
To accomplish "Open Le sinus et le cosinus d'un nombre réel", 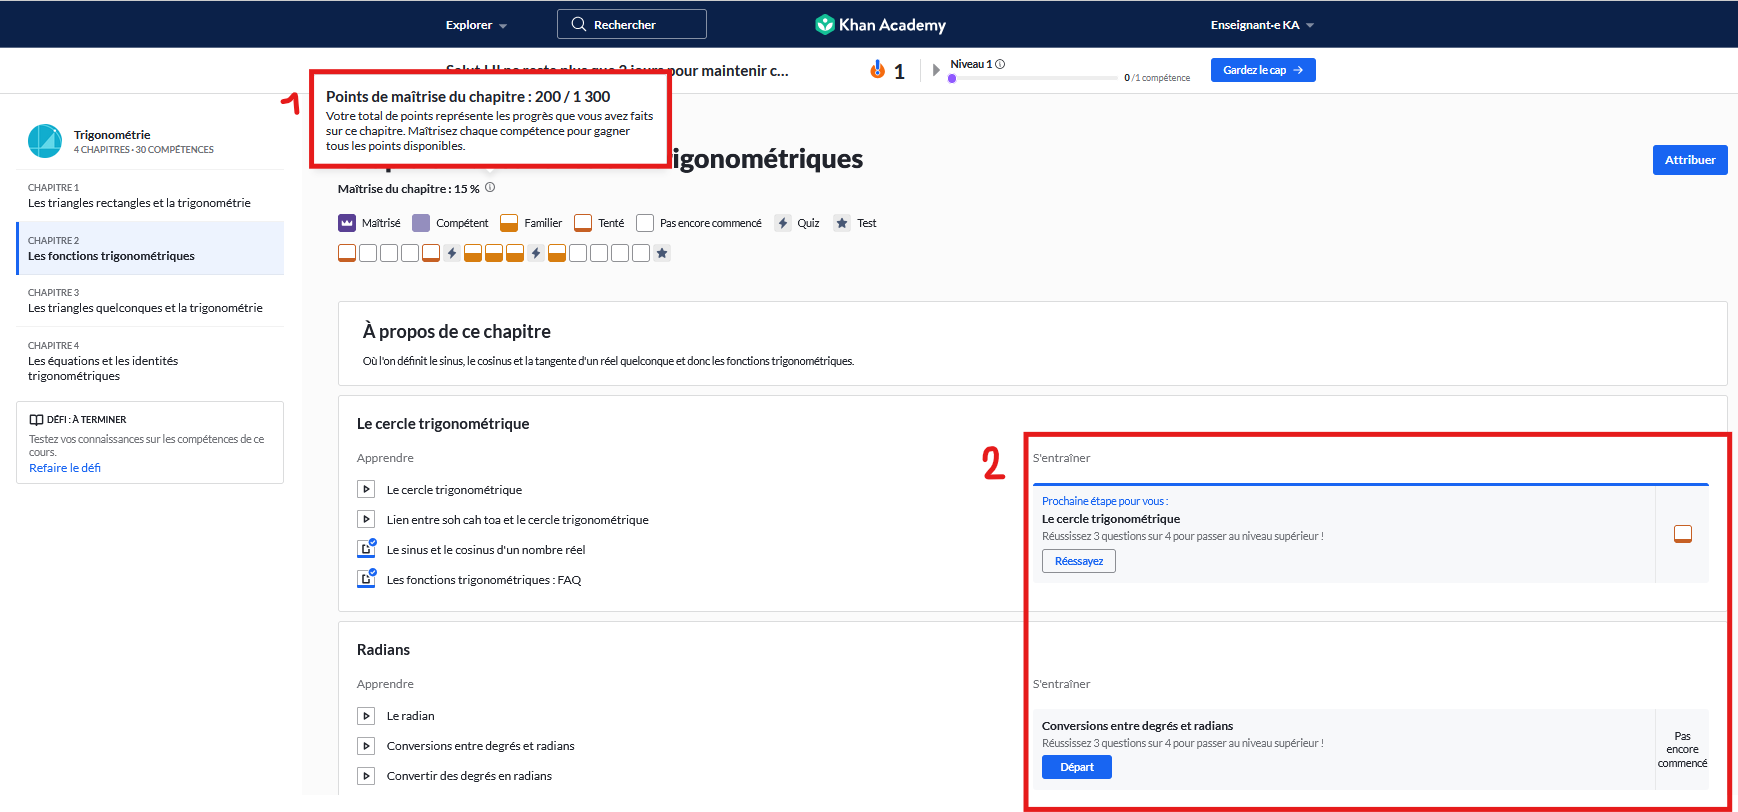I will tap(486, 550).
